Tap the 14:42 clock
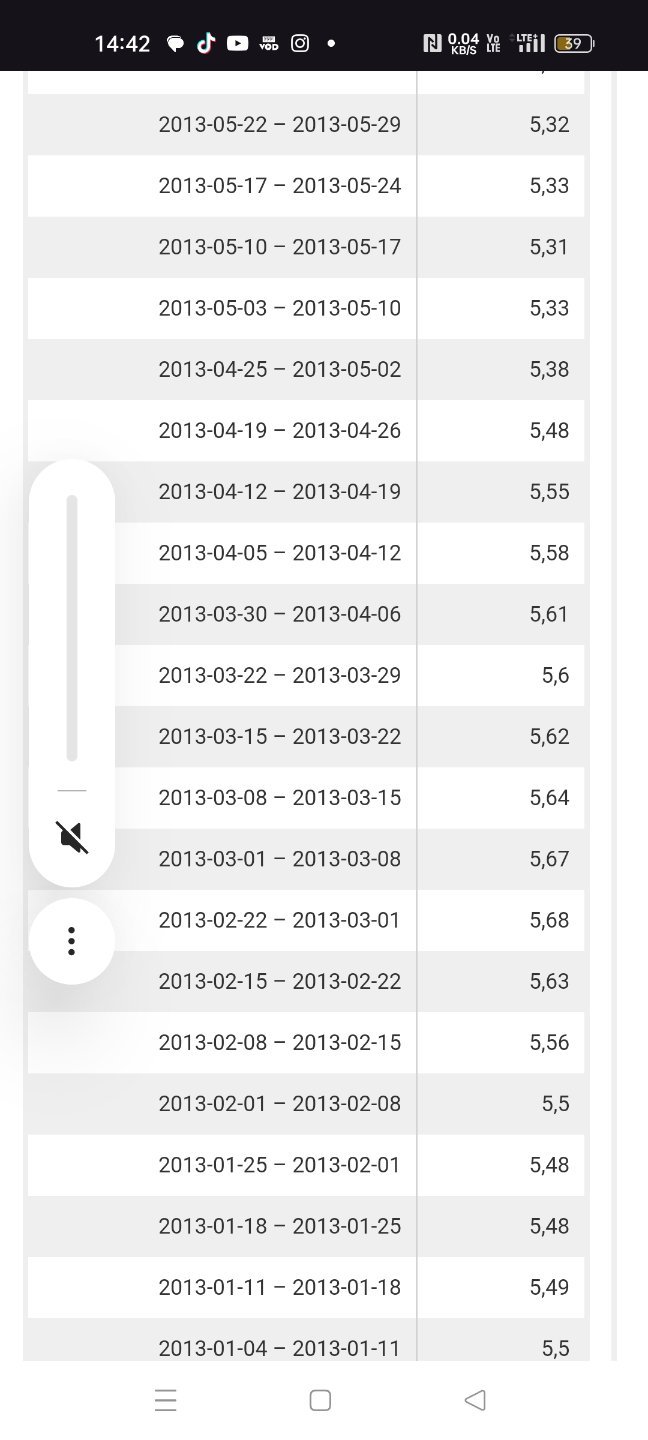This screenshot has height=1440, width=648. pos(122,44)
